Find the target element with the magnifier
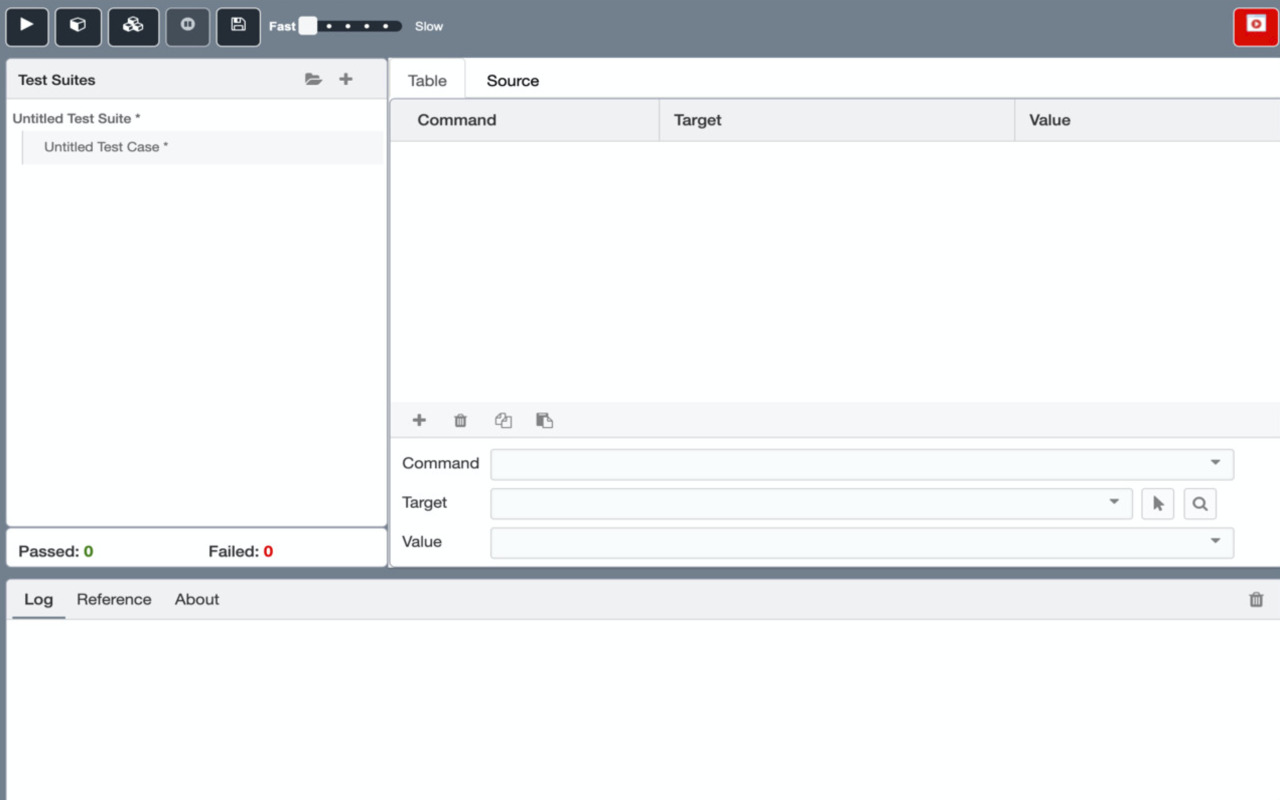 (1199, 503)
